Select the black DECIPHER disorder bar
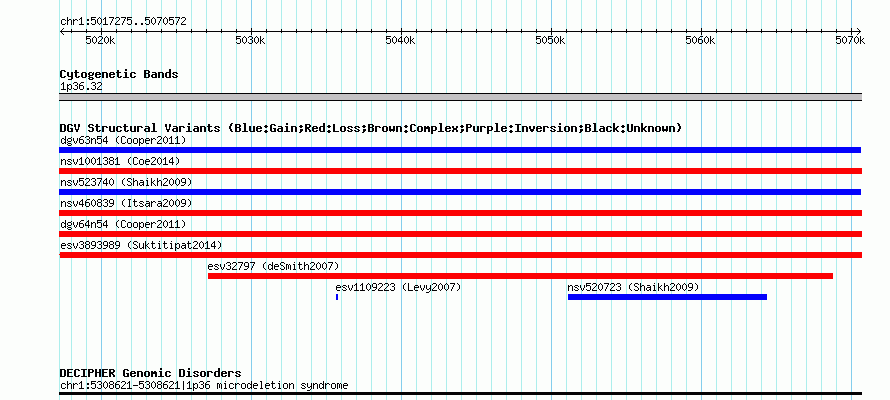Viewport: 890px width, 400px height. (460, 393)
